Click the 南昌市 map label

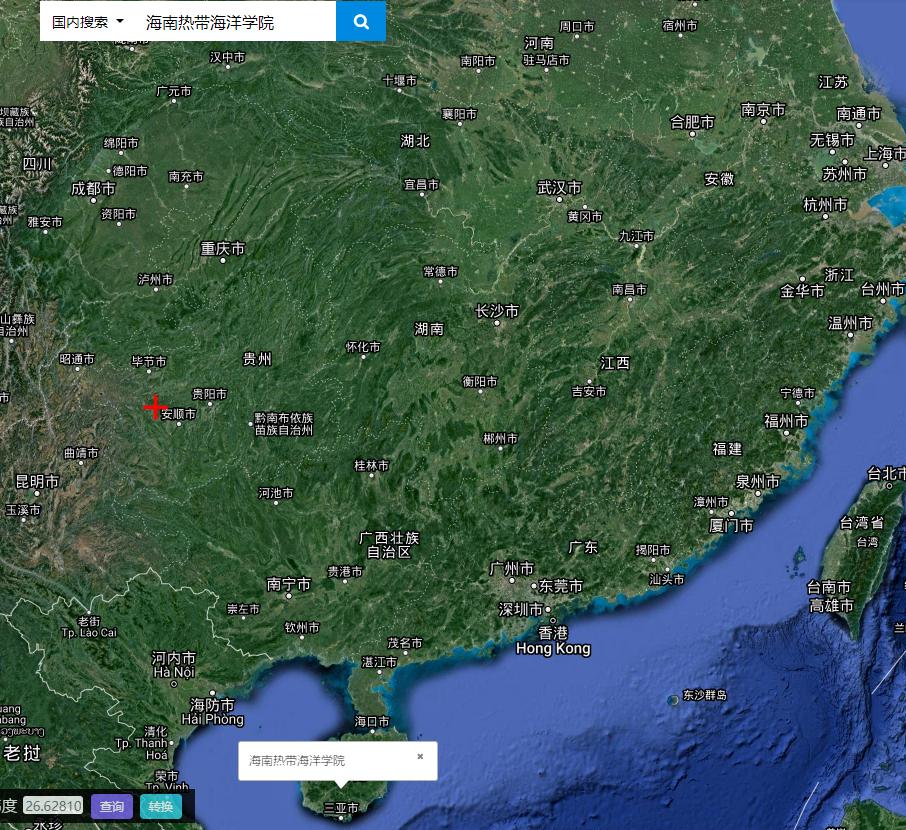(x=629, y=289)
